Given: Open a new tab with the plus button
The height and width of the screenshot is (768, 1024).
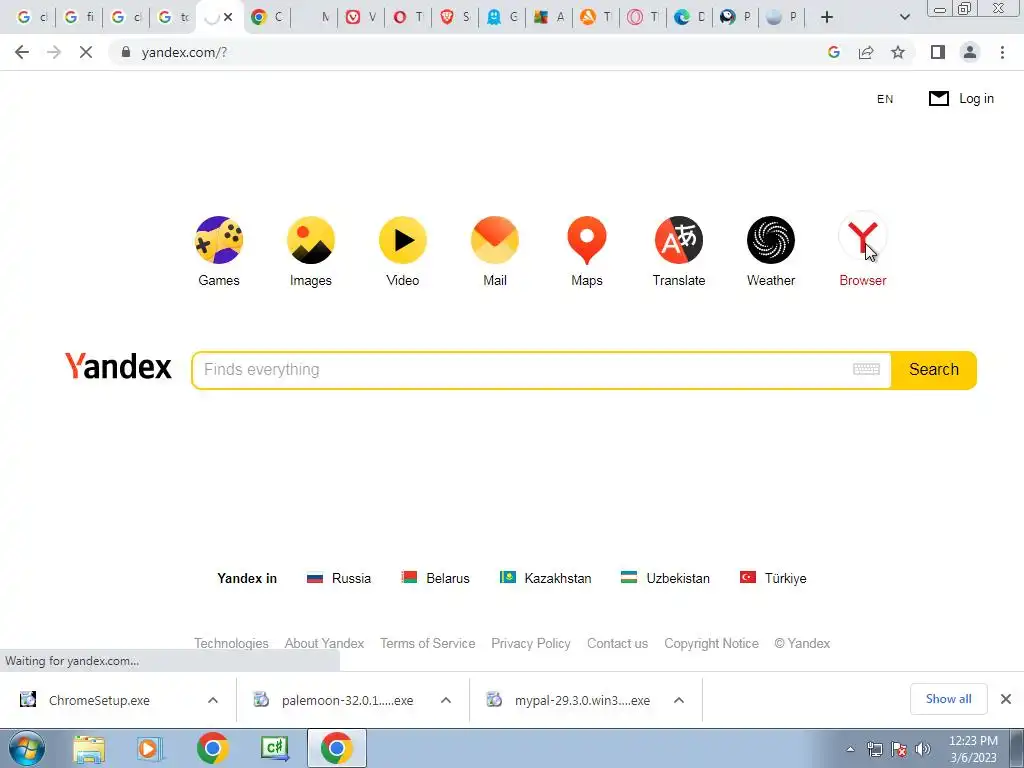Looking at the screenshot, I should (x=827, y=17).
